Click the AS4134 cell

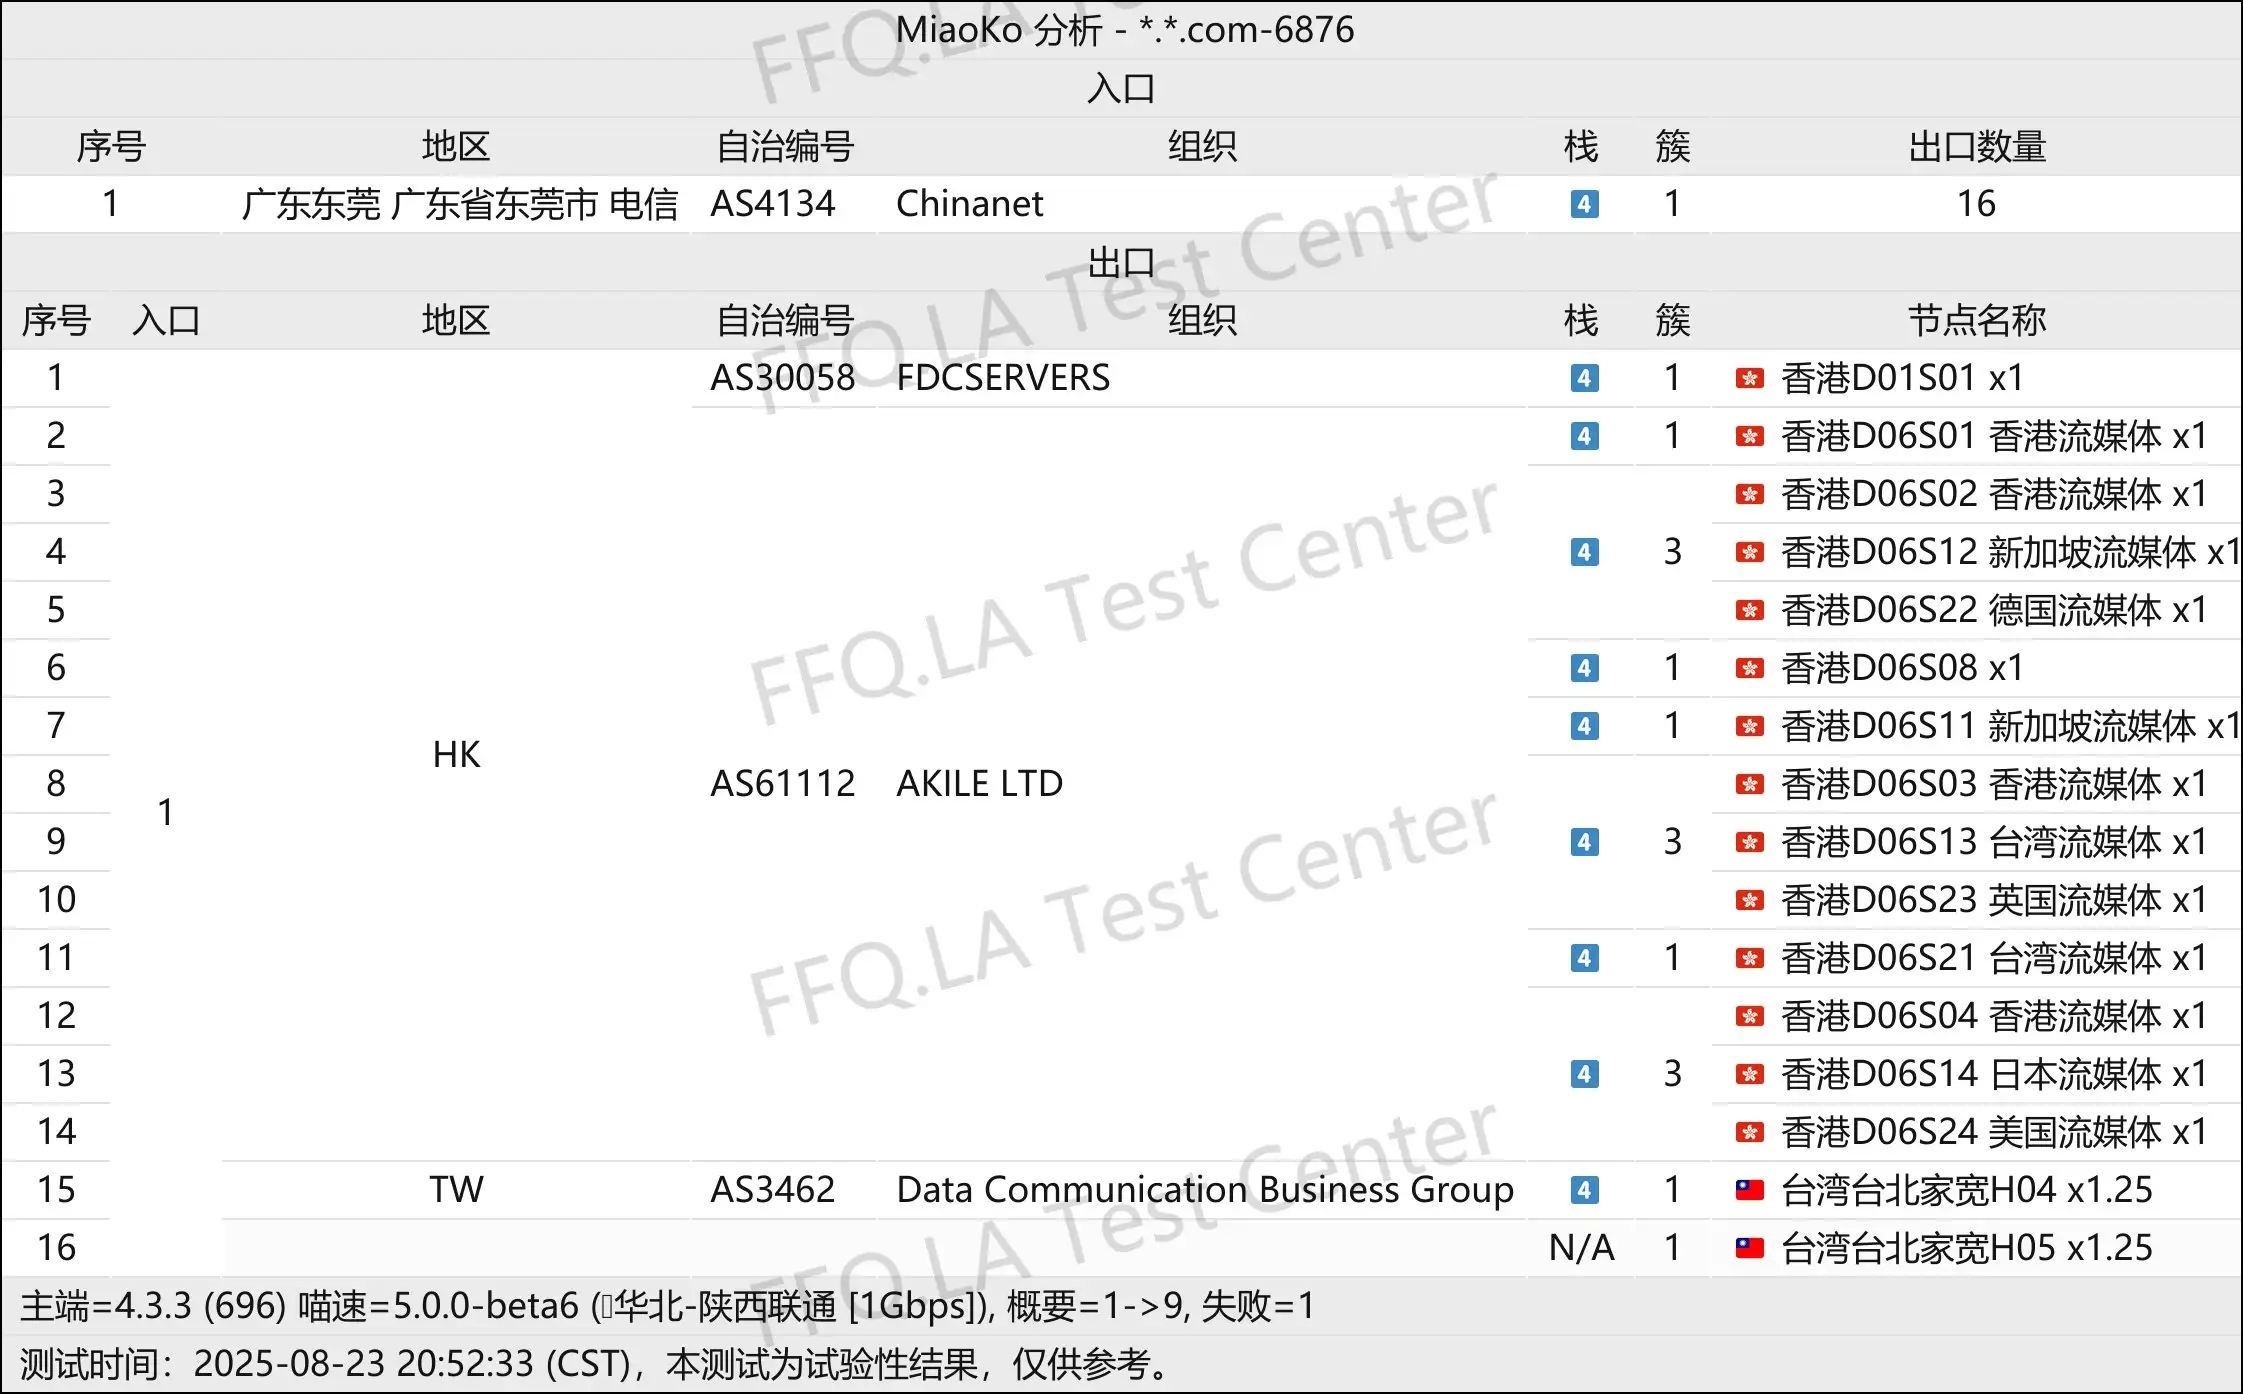coord(773,204)
